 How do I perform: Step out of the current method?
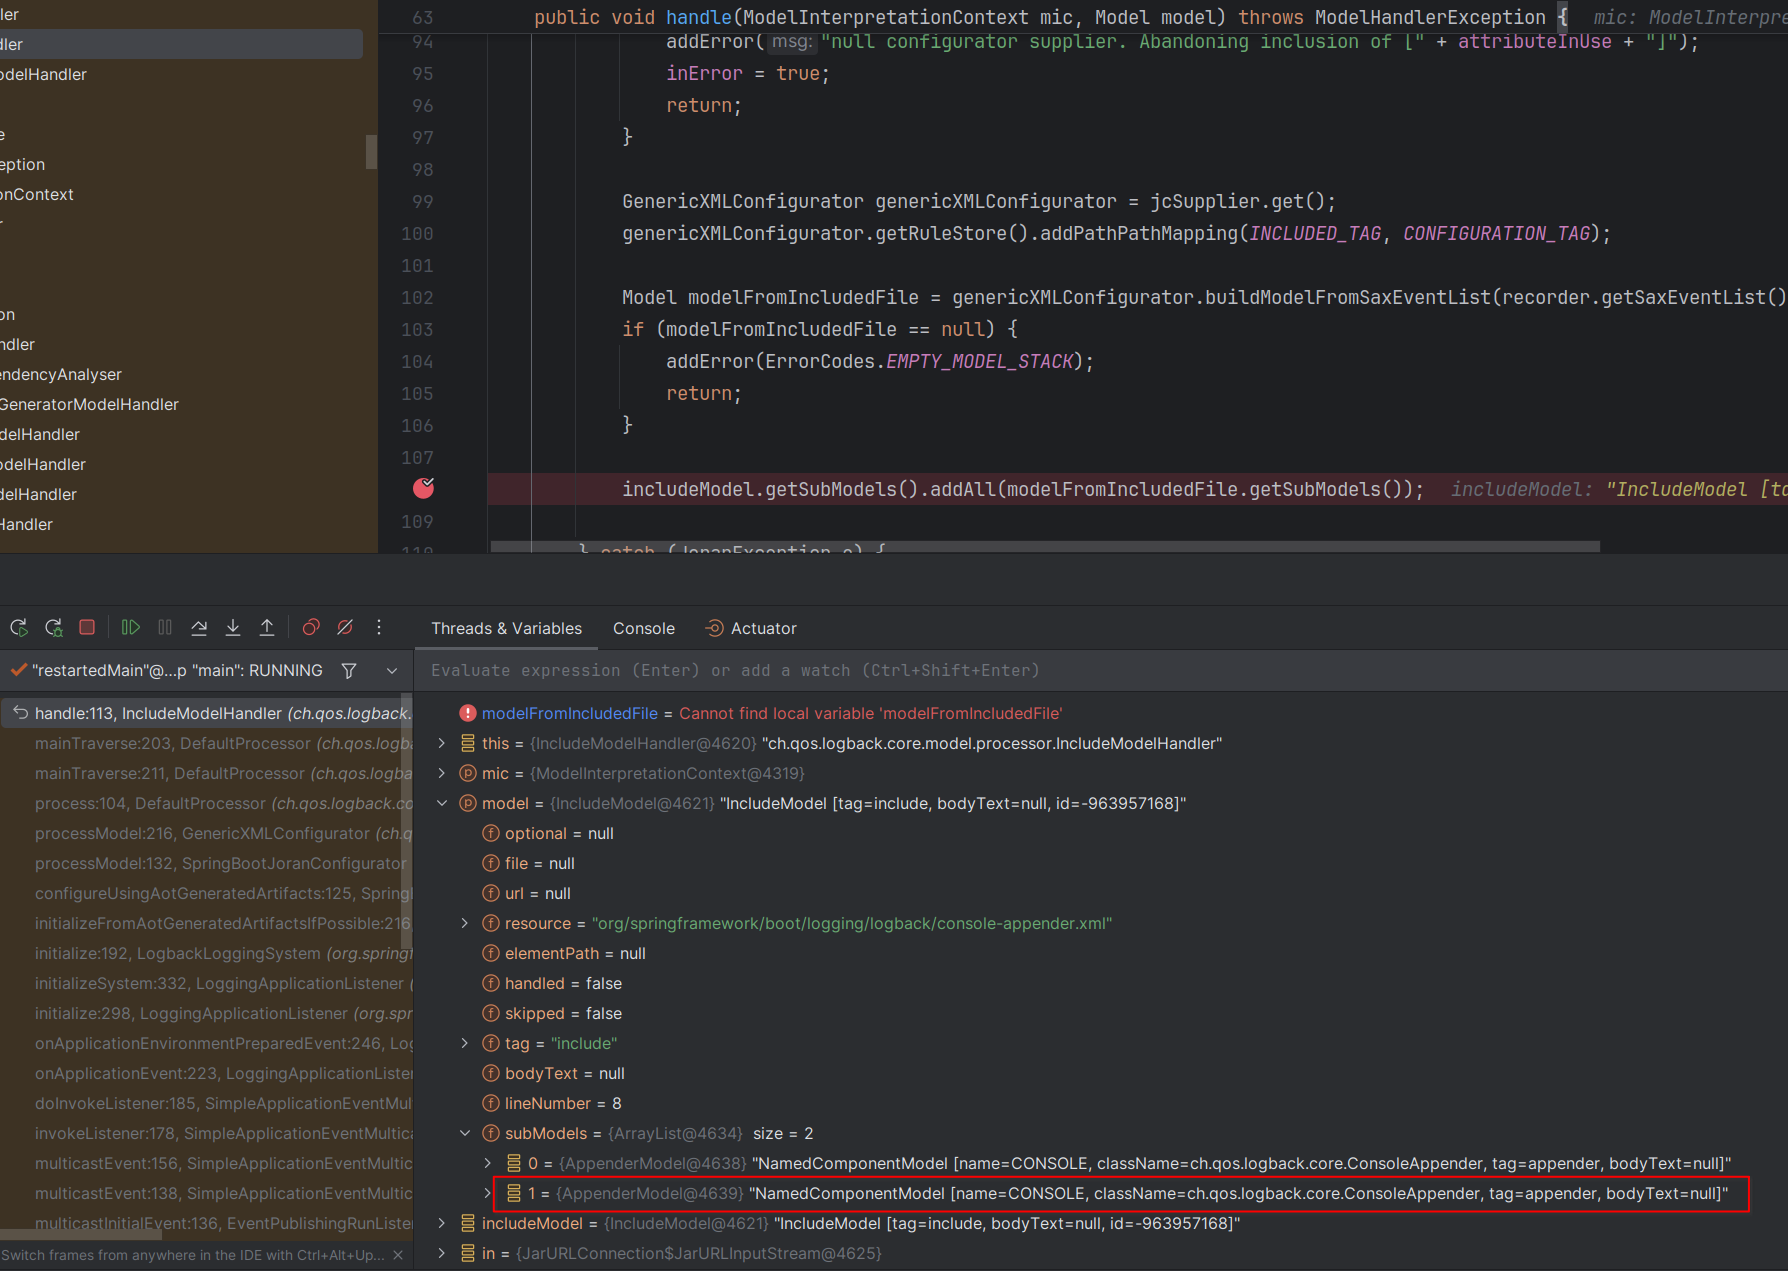coord(267,628)
